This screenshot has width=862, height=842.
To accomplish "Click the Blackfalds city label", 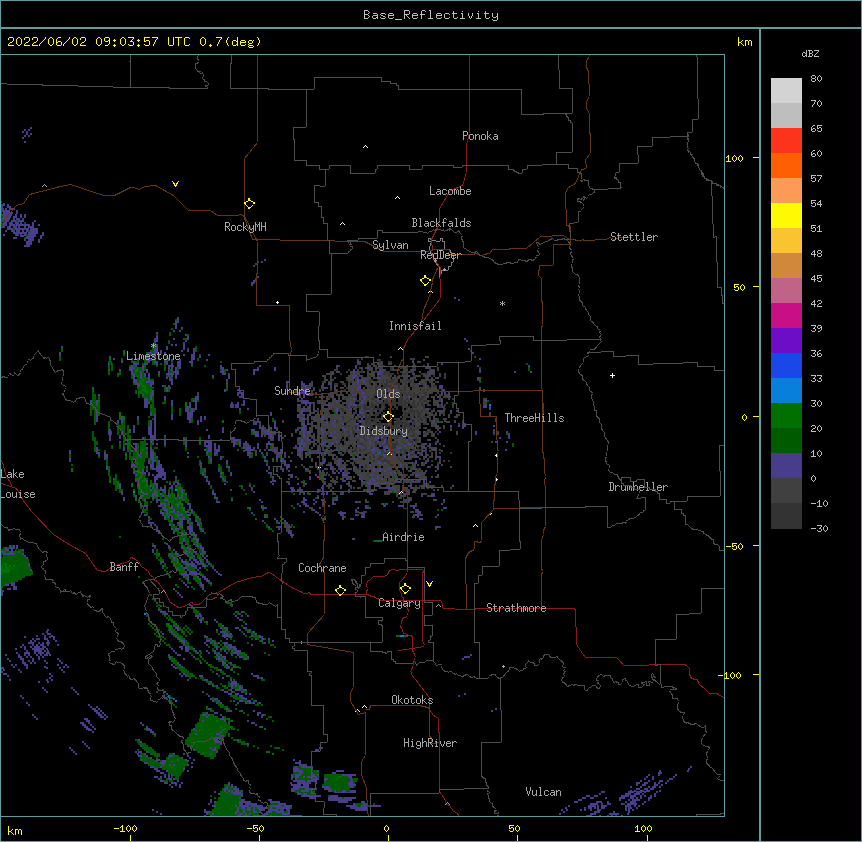I will click(x=441, y=223).
